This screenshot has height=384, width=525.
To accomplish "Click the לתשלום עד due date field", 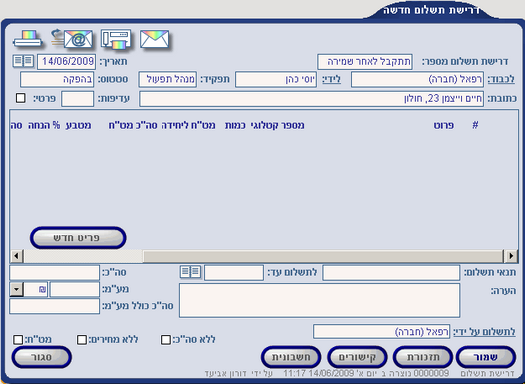I will click(234, 273).
